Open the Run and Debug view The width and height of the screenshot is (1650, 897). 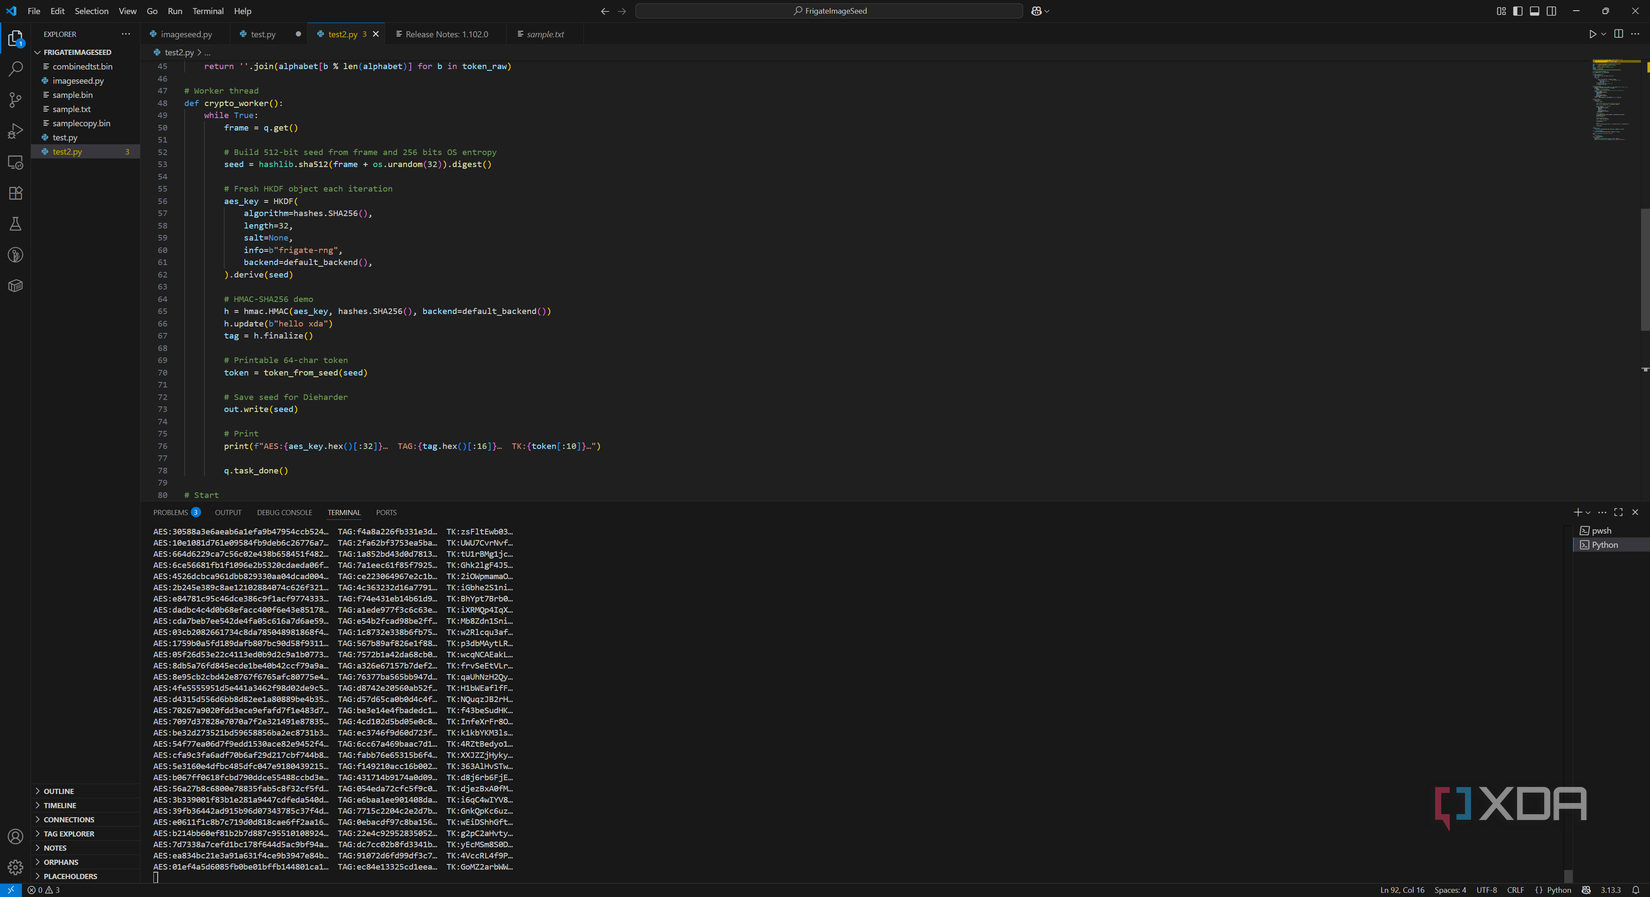[15, 131]
